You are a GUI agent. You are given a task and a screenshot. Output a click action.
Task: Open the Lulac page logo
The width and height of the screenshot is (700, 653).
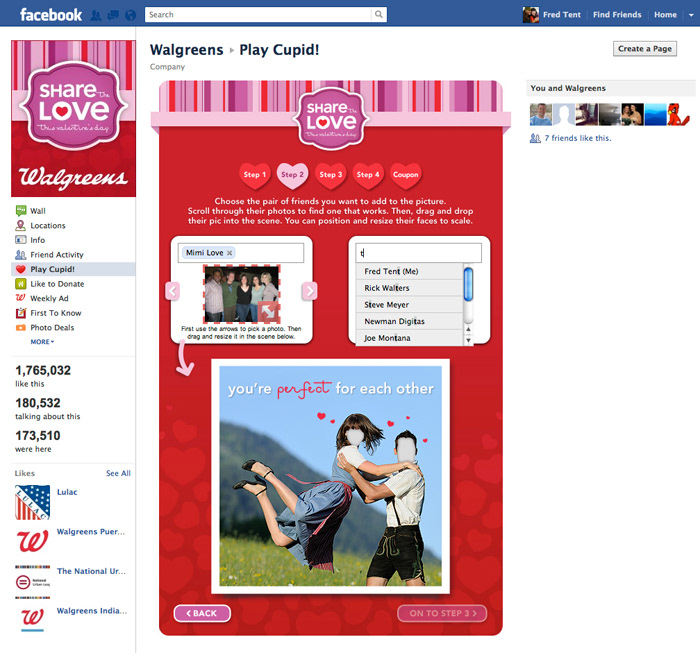[x=33, y=503]
